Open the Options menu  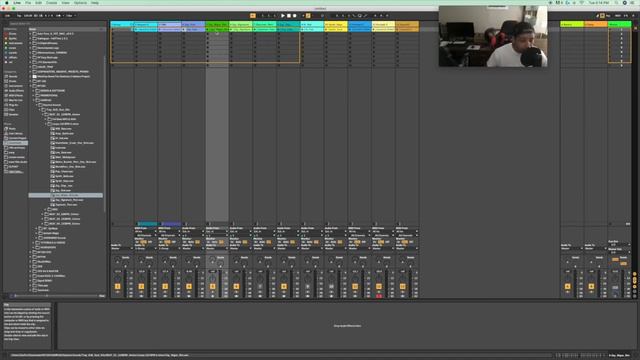(80, 2)
